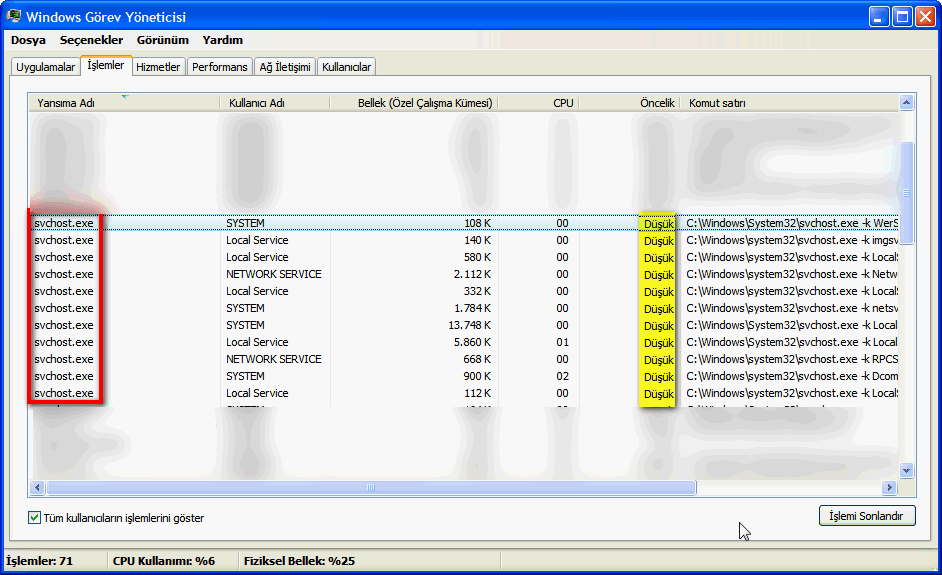Viewport: 942px width, 575px height.
Task: Click the command line ending in -k RPCS
Action: [x=792, y=359]
